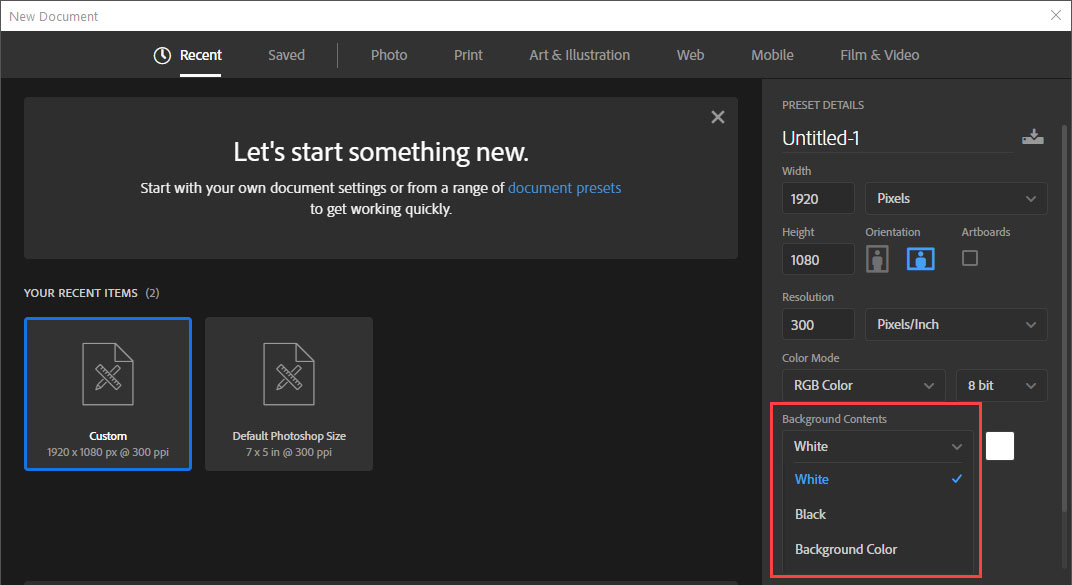Click the clock icon beside Recent
Image resolution: width=1072 pixels, height=585 pixels.
162,55
